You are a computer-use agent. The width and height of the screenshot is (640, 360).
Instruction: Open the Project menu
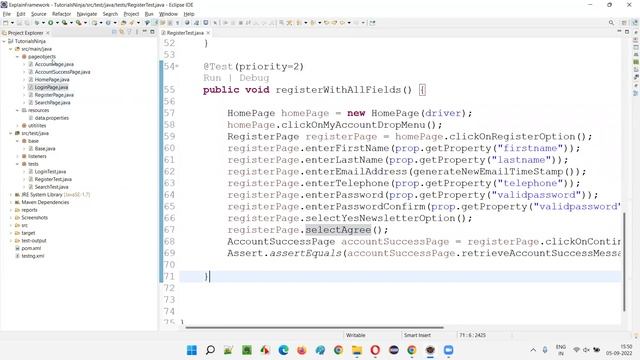pyautogui.click(x=131, y=14)
